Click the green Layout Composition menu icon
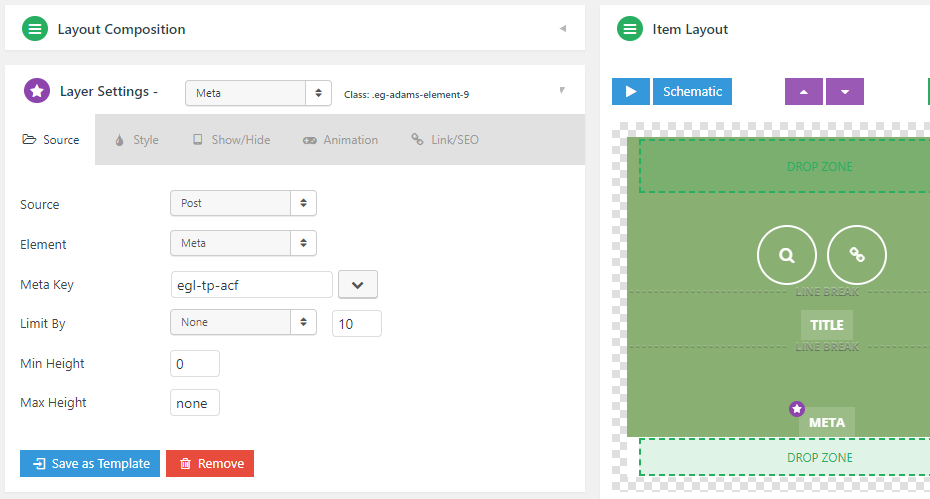This screenshot has width=930, height=499. coord(35,29)
